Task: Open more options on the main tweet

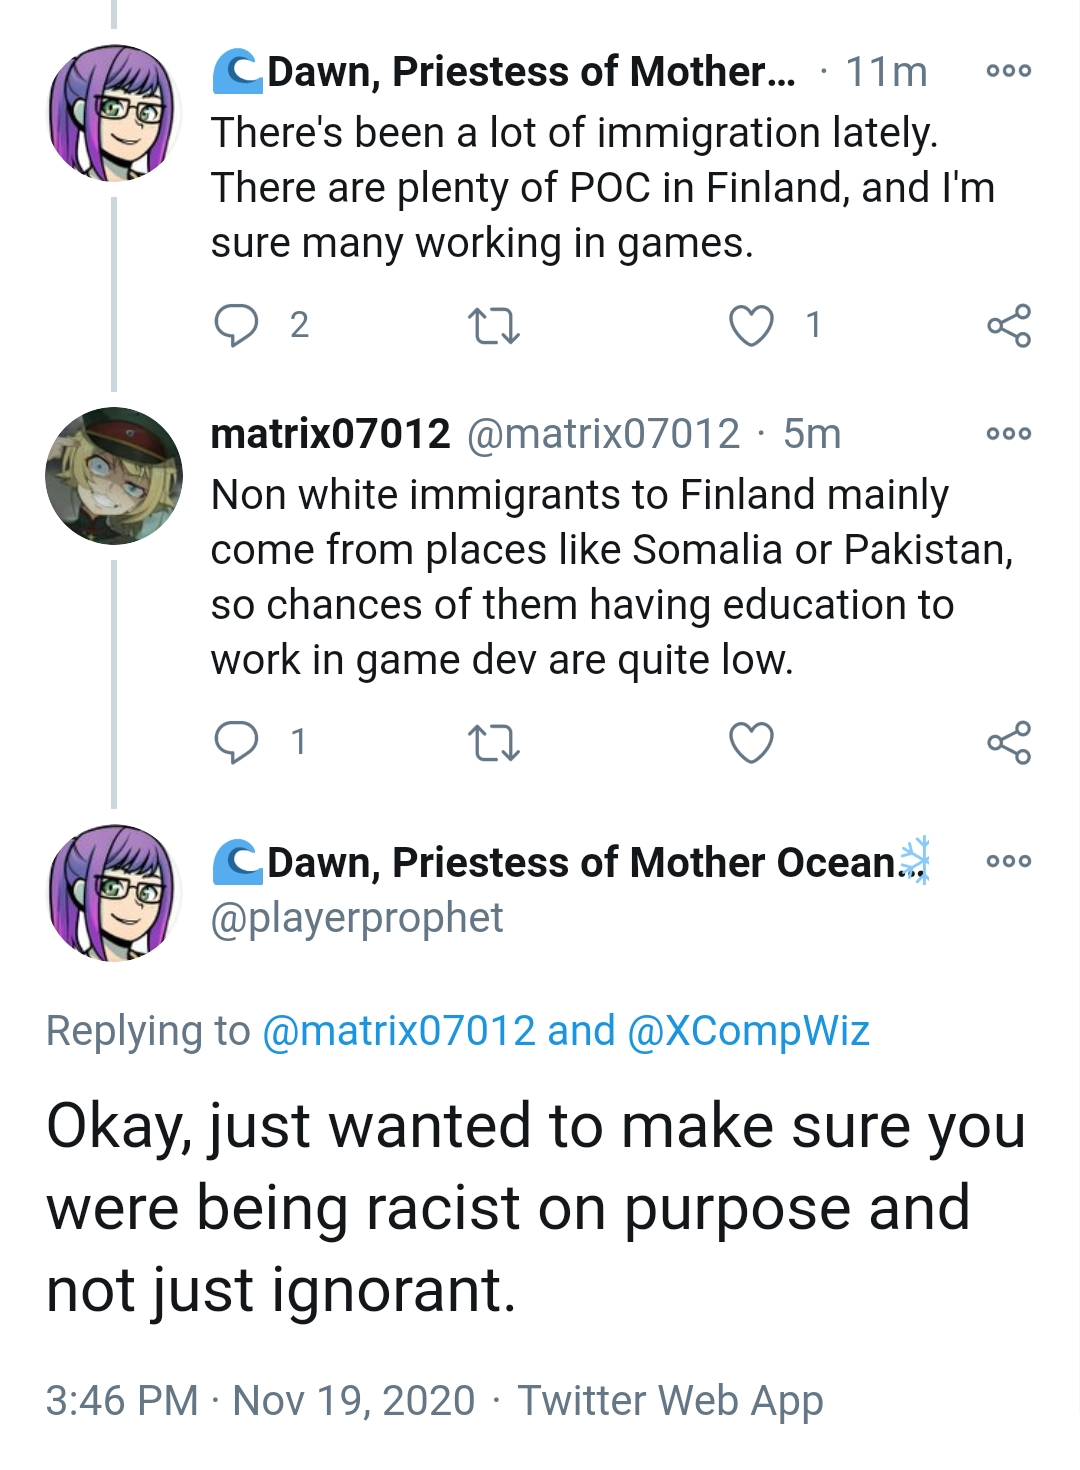Action: coord(1008,861)
